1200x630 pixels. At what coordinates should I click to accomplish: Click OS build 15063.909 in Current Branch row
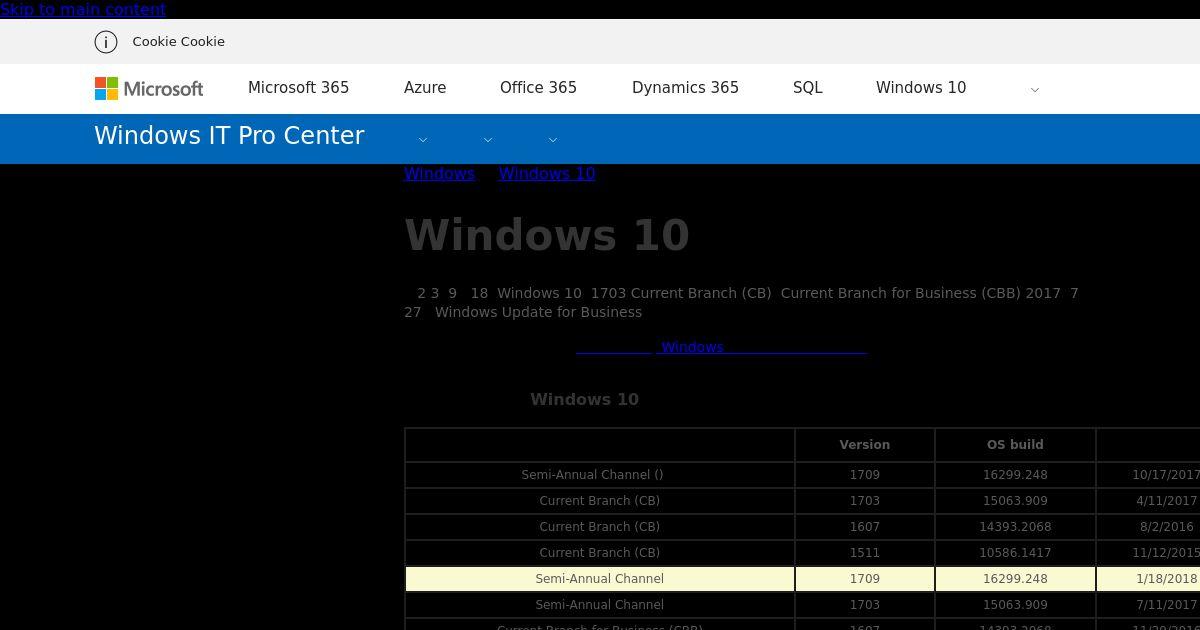tap(1015, 501)
